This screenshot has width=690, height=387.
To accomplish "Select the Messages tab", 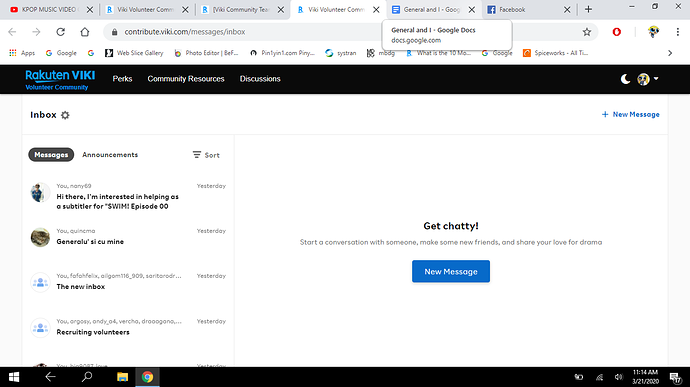I will pyautogui.click(x=51, y=155).
